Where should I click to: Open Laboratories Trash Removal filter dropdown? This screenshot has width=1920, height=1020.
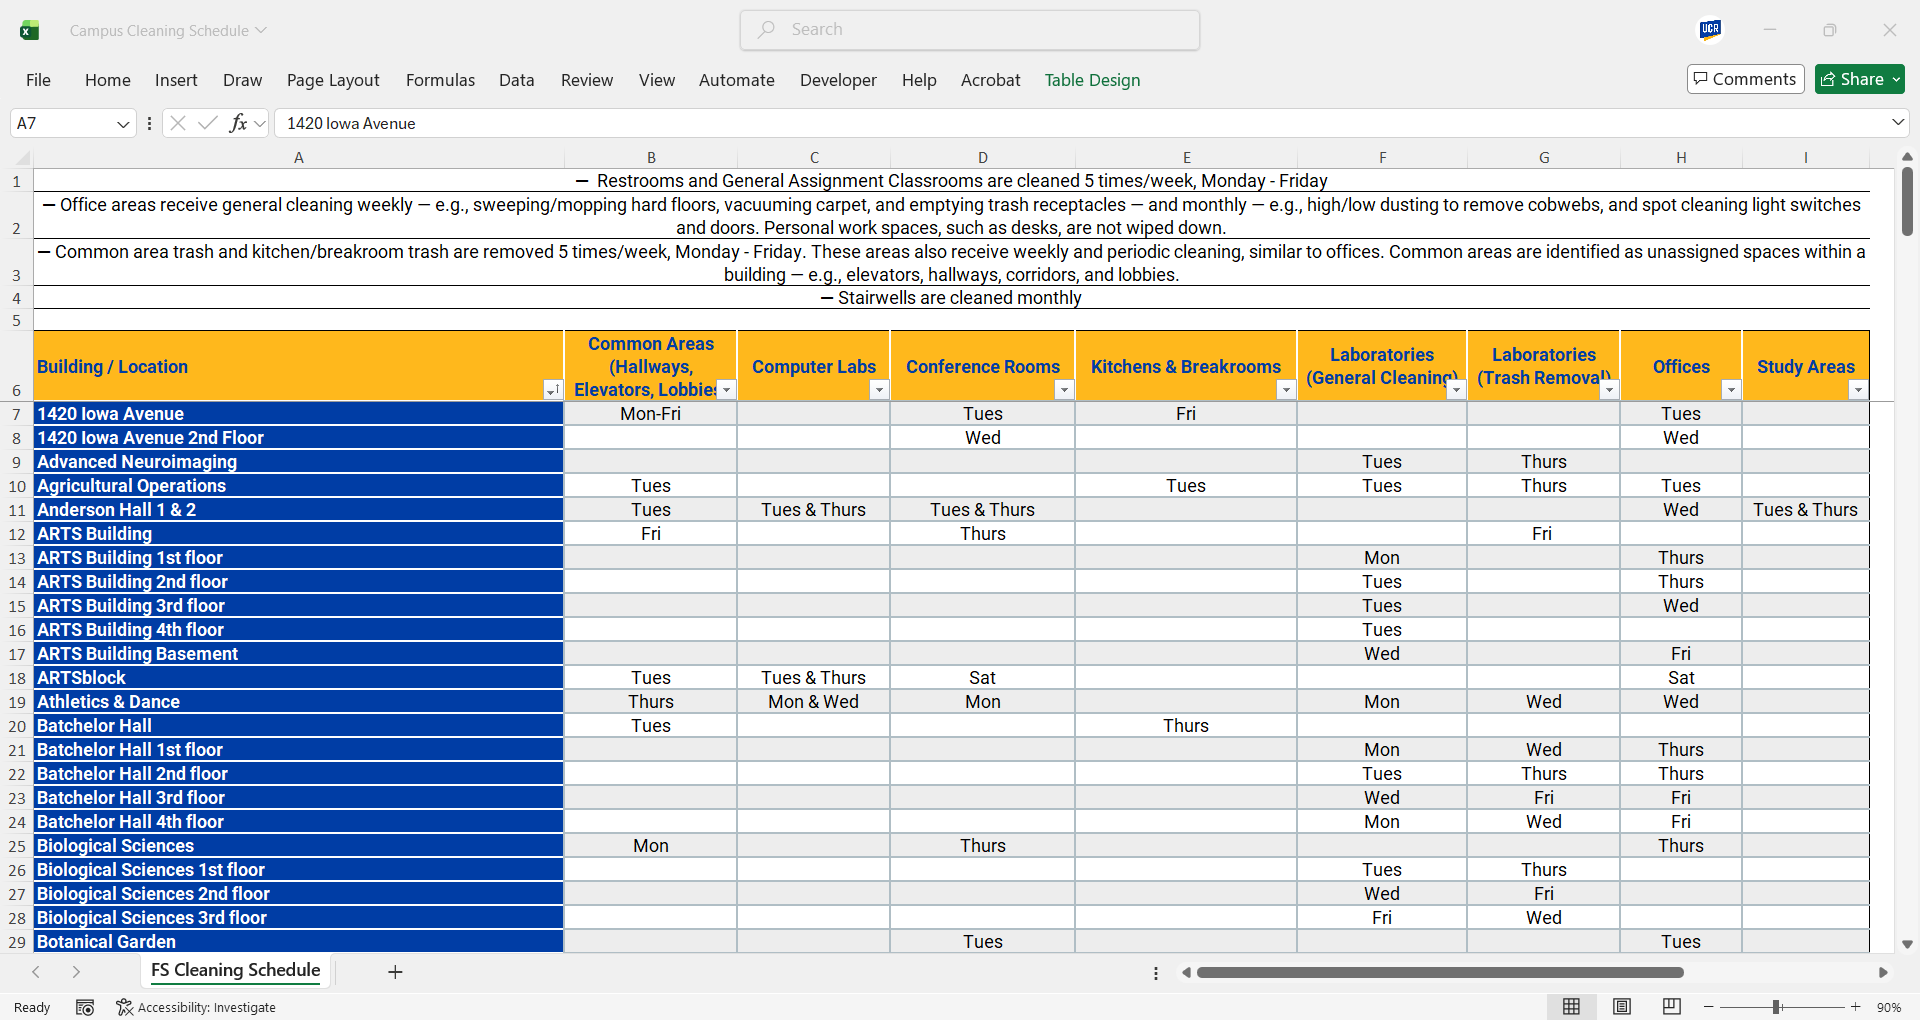(x=1609, y=390)
